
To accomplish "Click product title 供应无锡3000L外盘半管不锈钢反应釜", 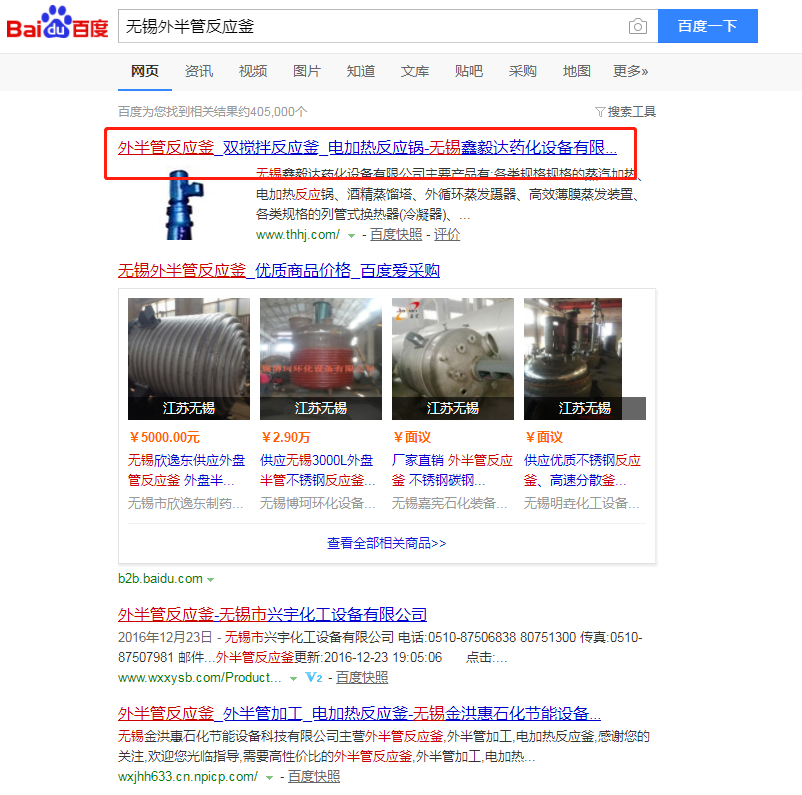I will click(318, 470).
